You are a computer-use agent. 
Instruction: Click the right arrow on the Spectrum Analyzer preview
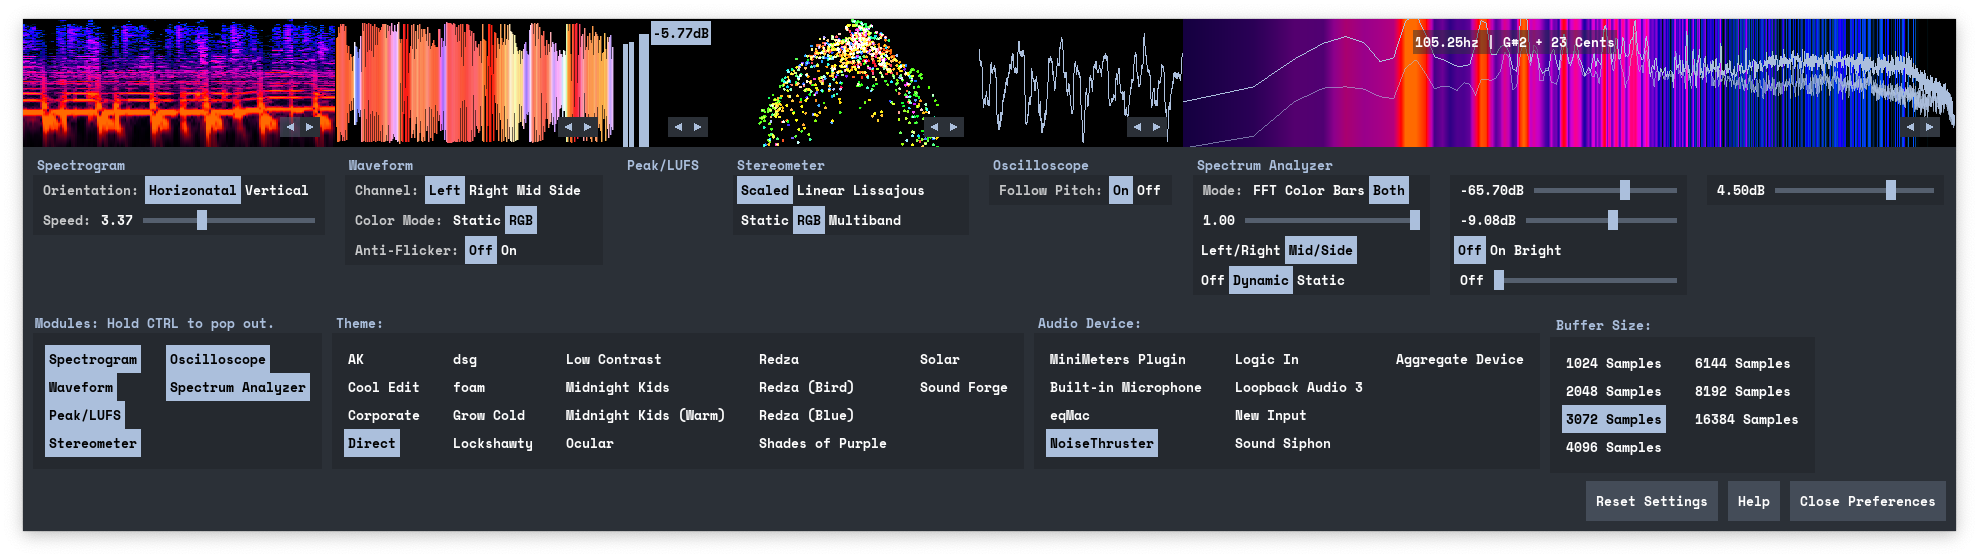(1930, 127)
